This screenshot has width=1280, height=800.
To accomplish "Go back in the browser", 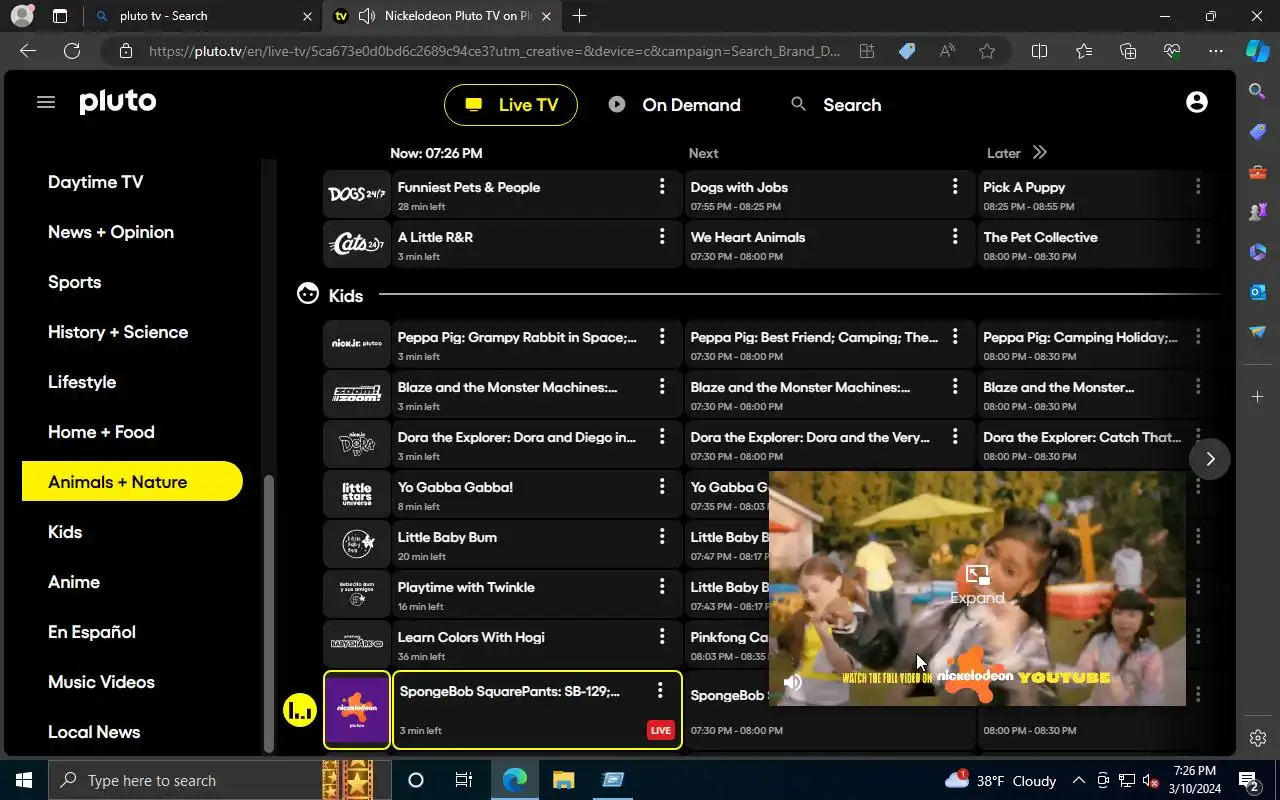I will coord(28,51).
